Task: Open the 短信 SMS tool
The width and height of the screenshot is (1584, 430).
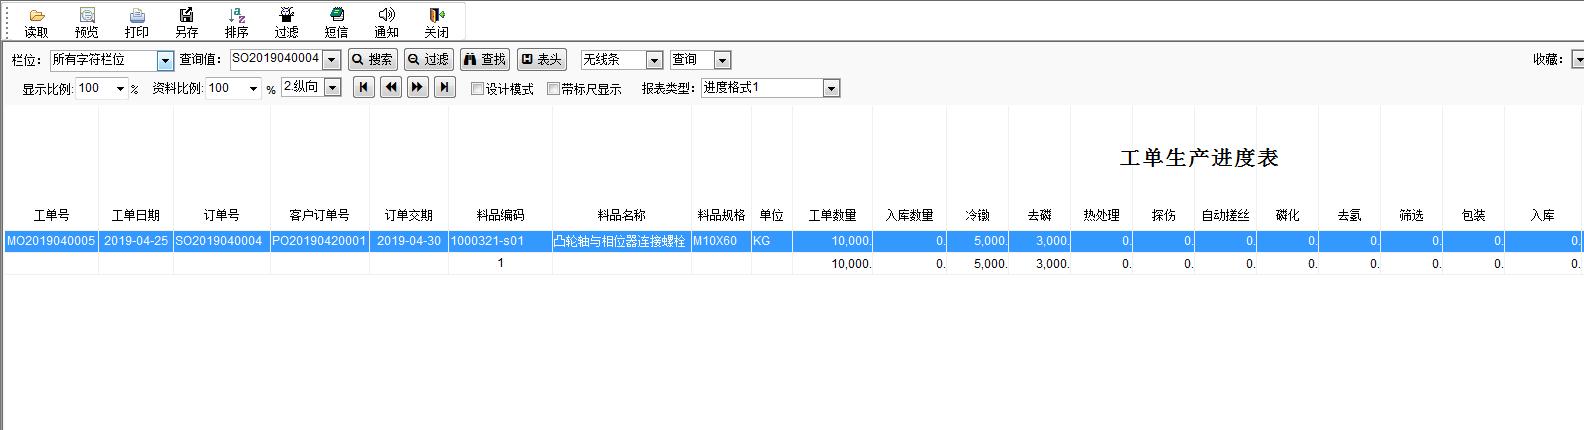Action: pyautogui.click(x=337, y=22)
